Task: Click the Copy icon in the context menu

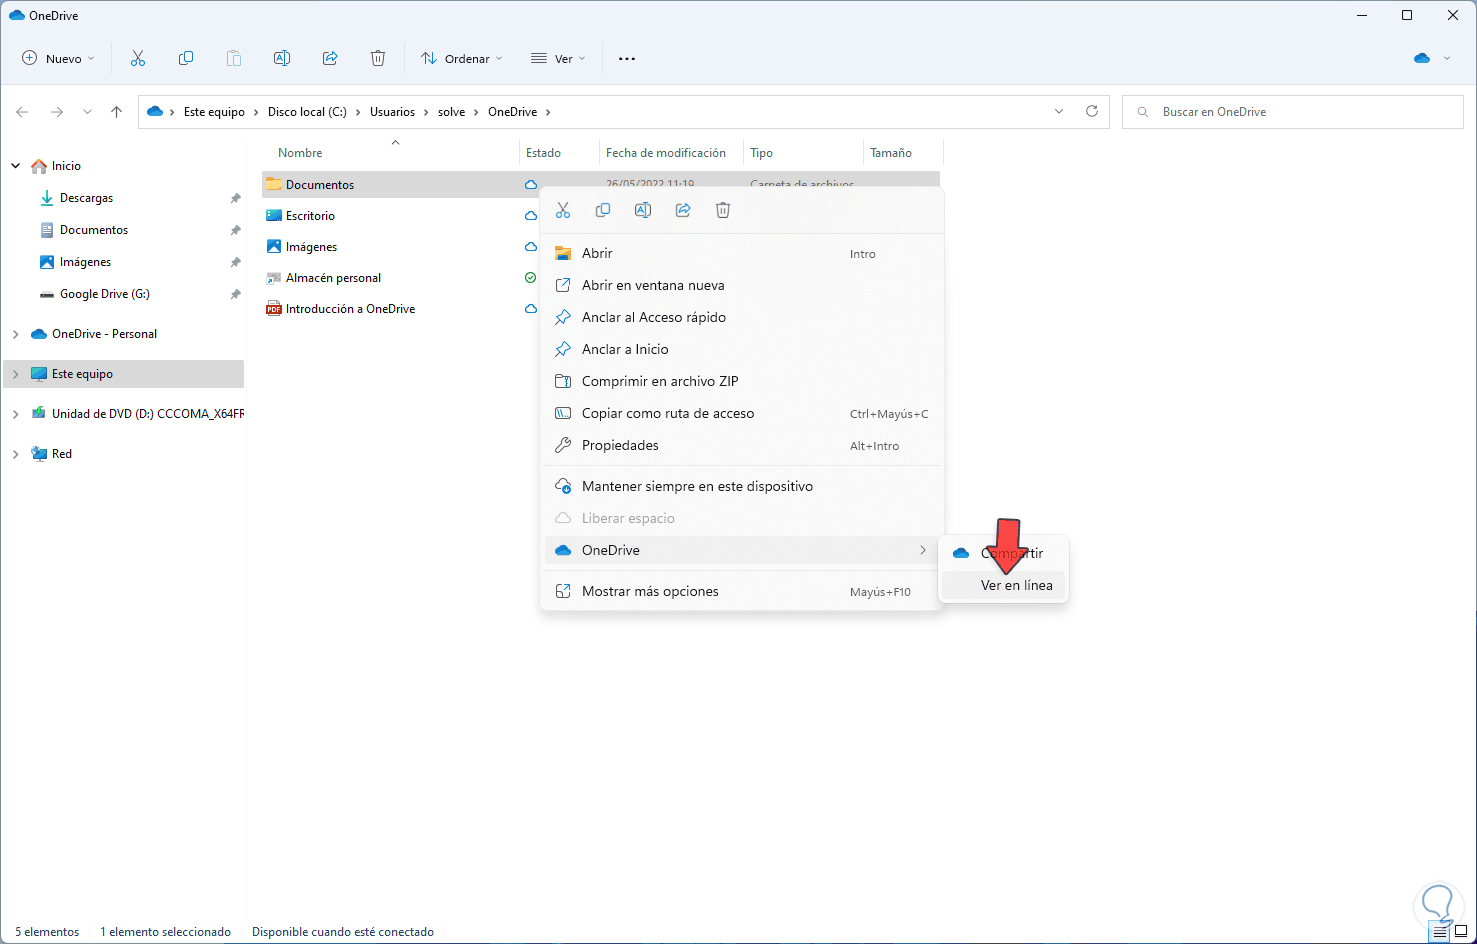Action: (x=603, y=210)
